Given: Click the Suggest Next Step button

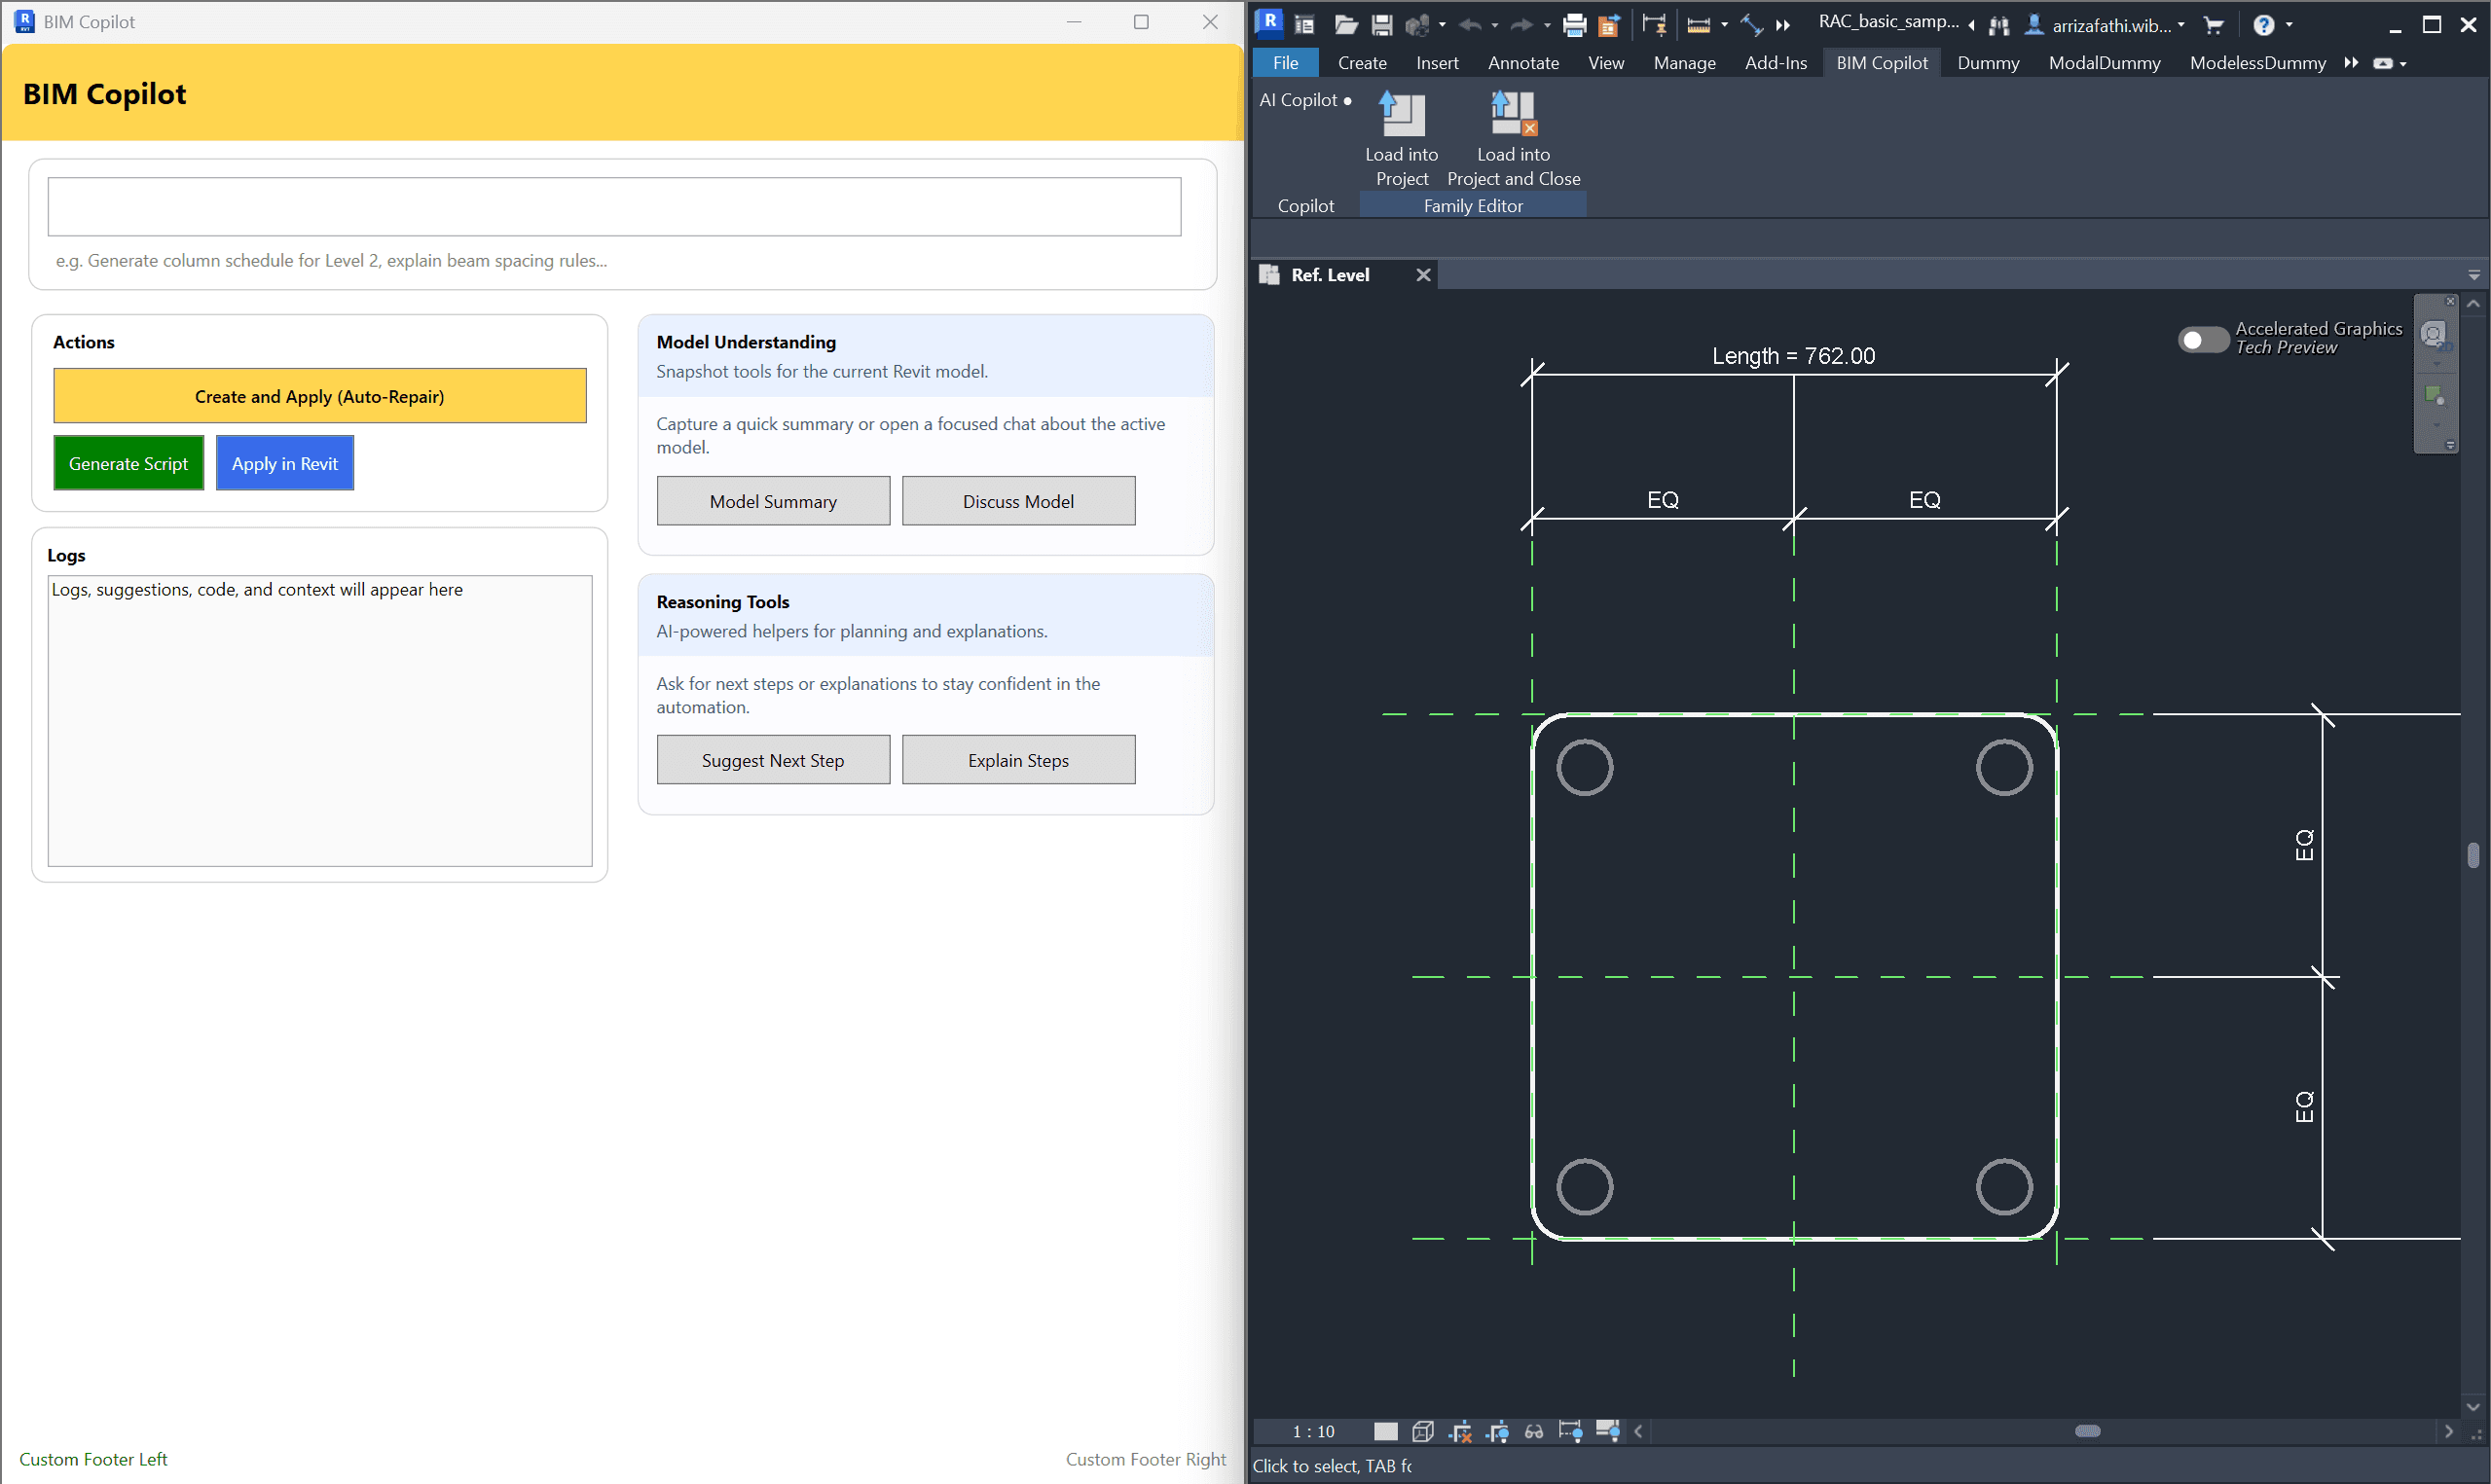Looking at the screenshot, I should pos(773,760).
